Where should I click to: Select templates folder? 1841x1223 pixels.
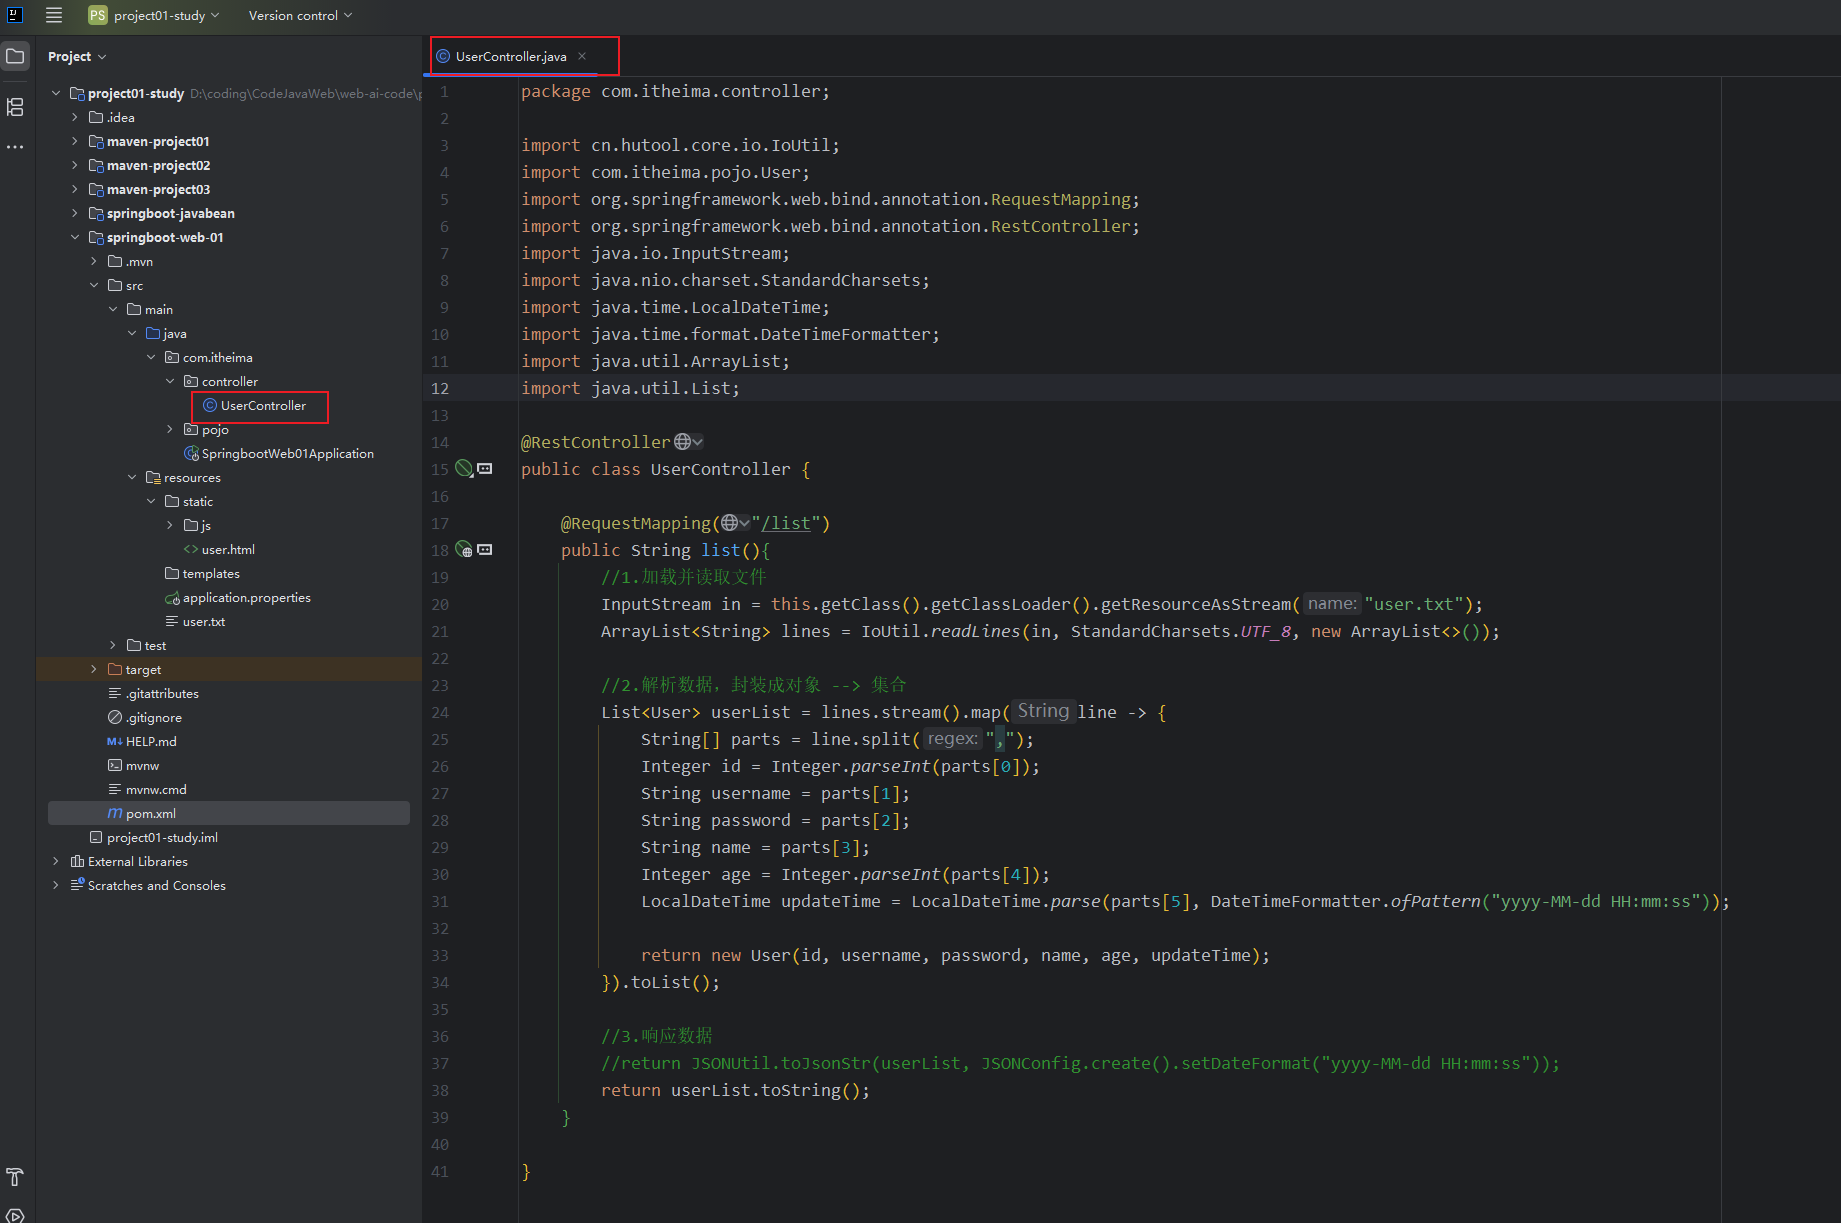pyautogui.click(x=202, y=573)
